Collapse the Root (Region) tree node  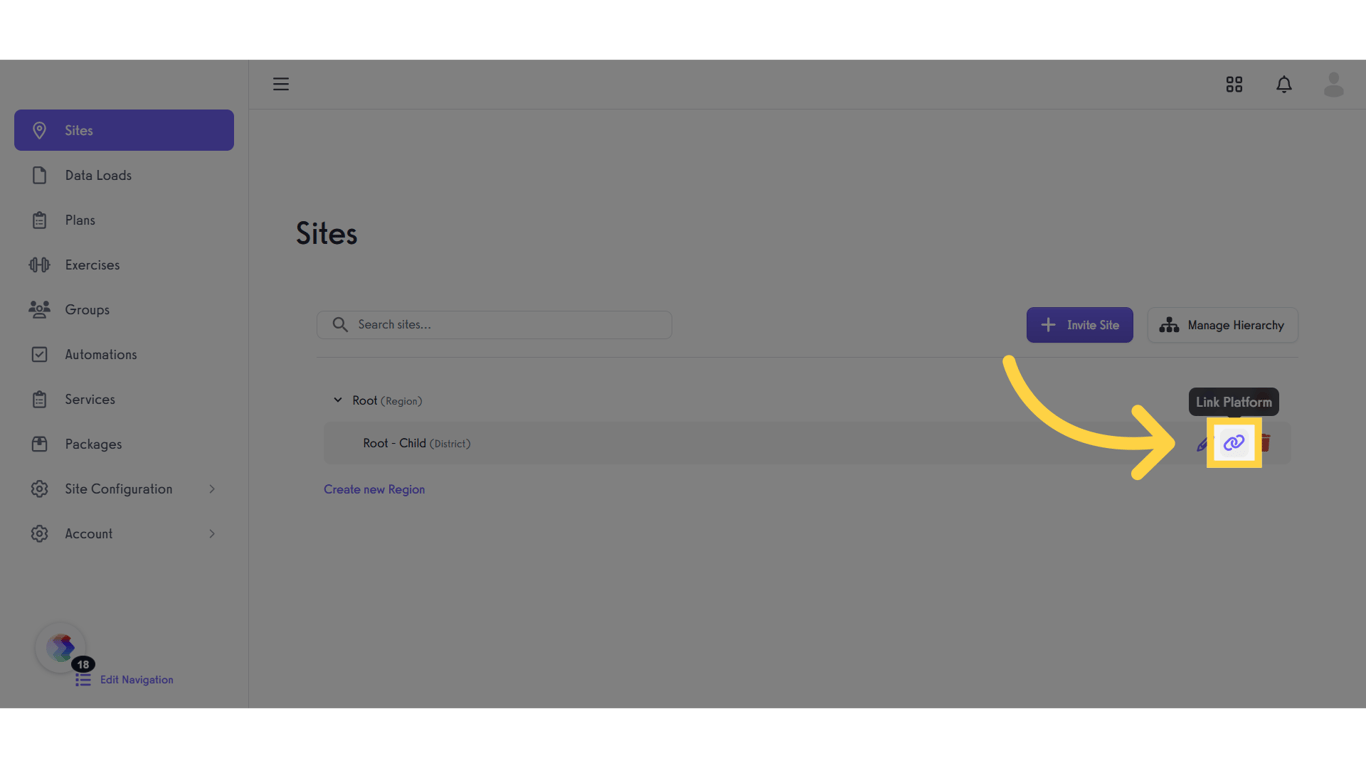pyautogui.click(x=338, y=399)
